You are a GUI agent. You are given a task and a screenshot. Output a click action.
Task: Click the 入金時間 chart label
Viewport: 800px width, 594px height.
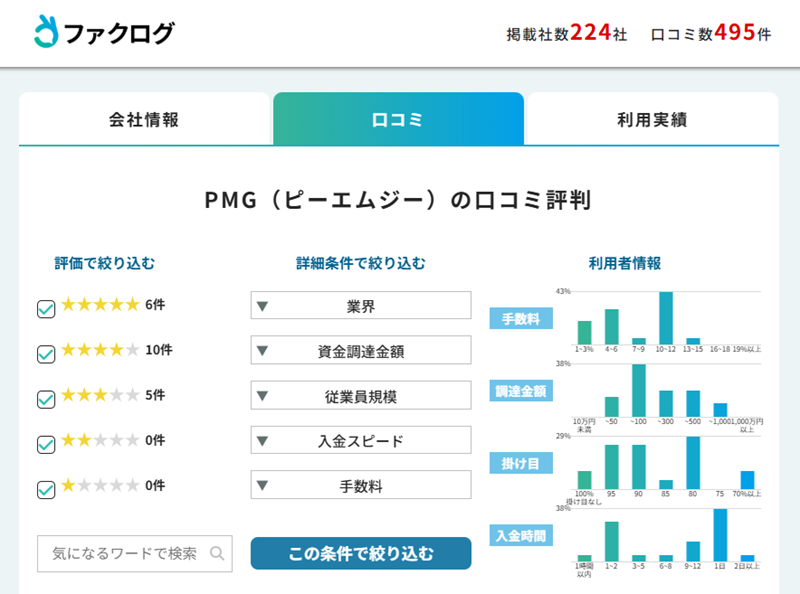(520, 535)
